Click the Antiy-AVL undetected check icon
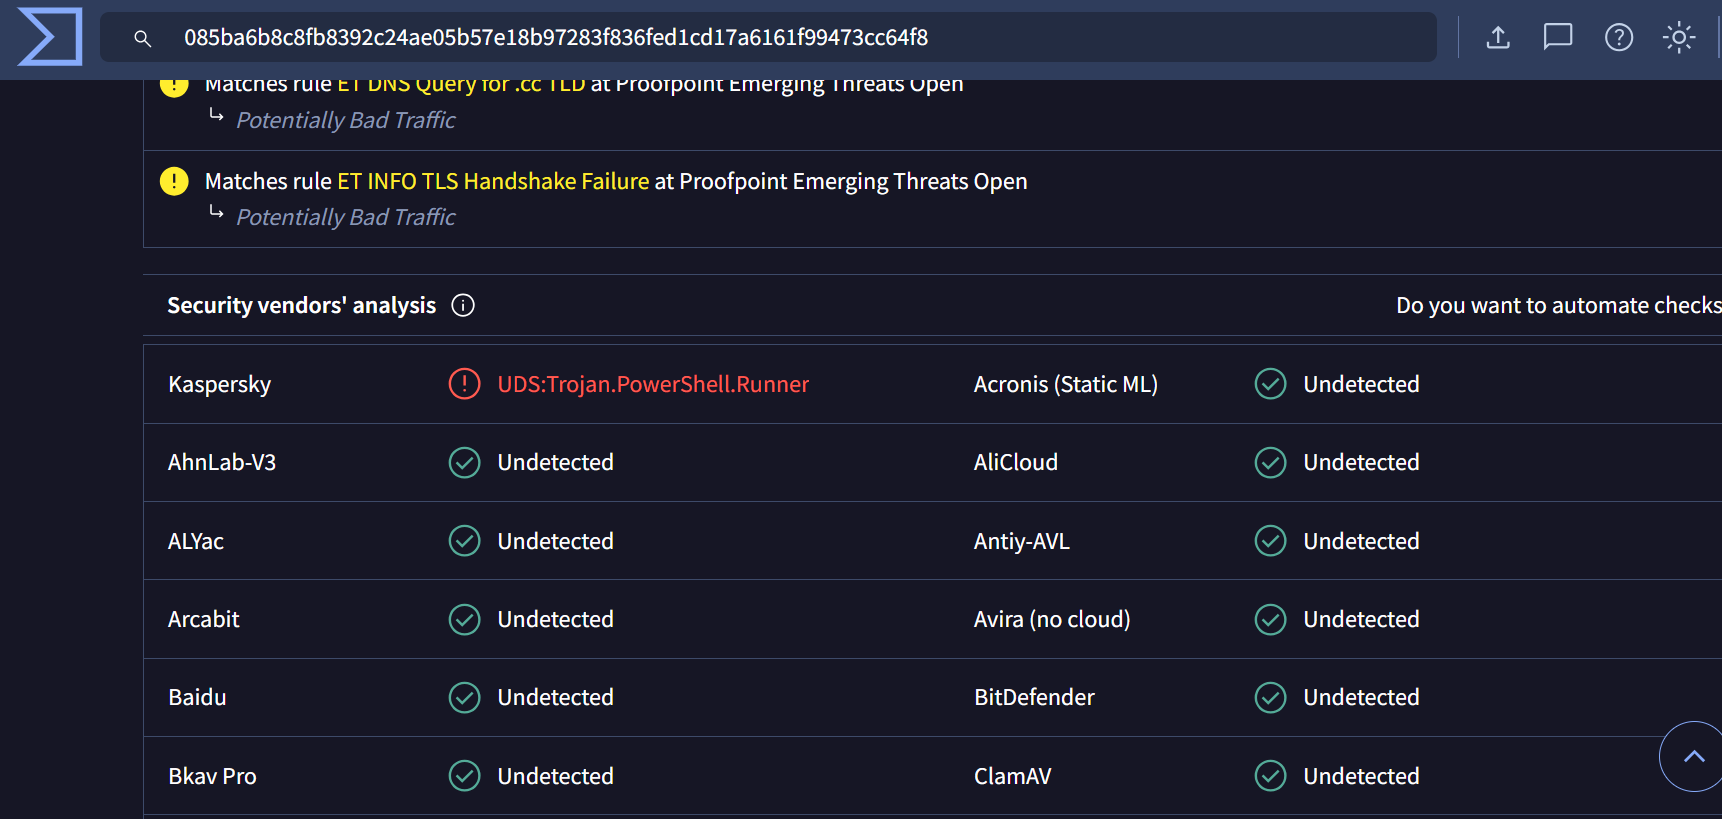The width and height of the screenshot is (1722, 819). click(1270, 541)
